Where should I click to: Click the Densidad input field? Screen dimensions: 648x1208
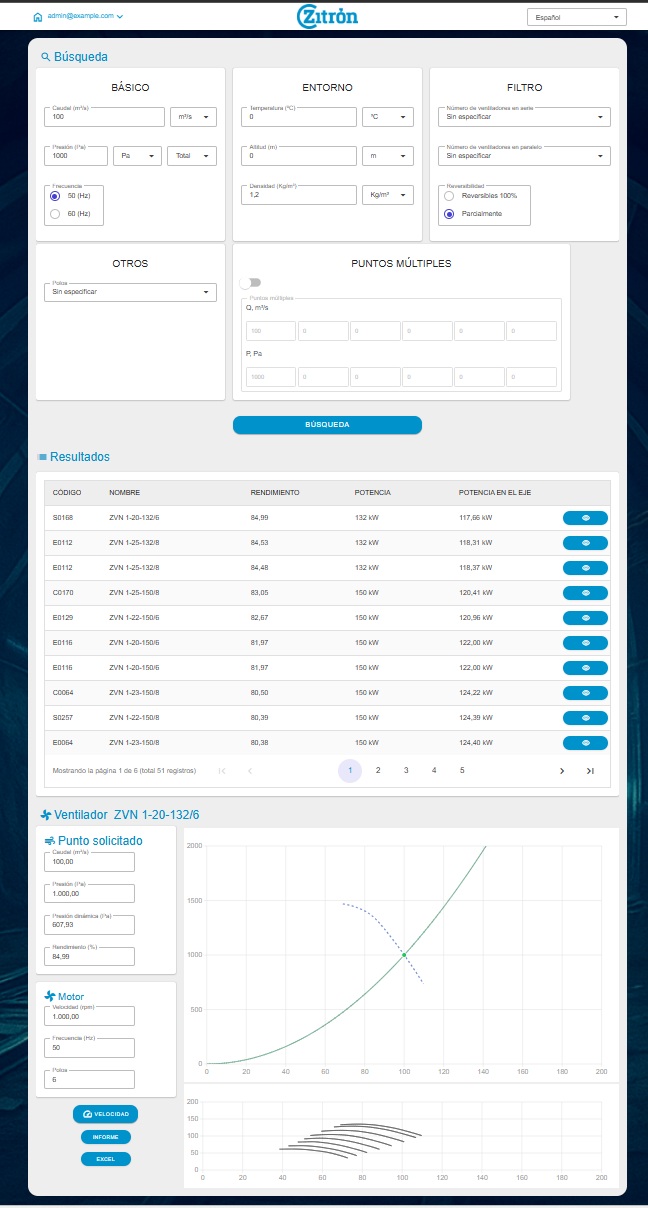299,195
